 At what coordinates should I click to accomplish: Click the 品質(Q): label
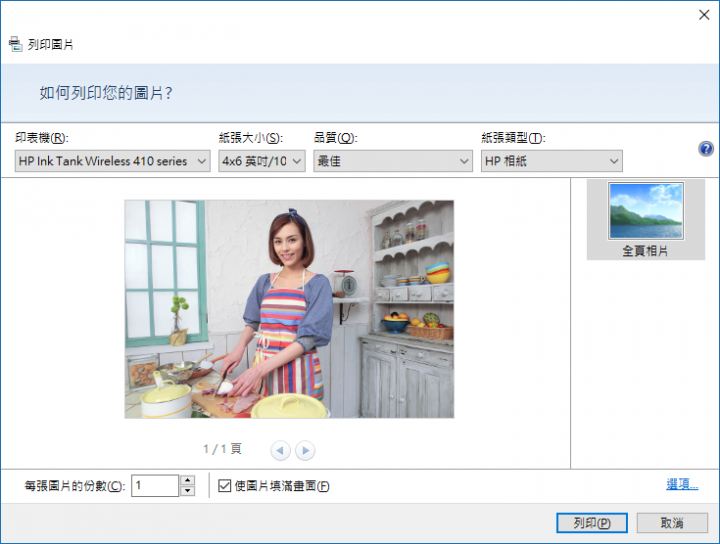pos(336,138)
